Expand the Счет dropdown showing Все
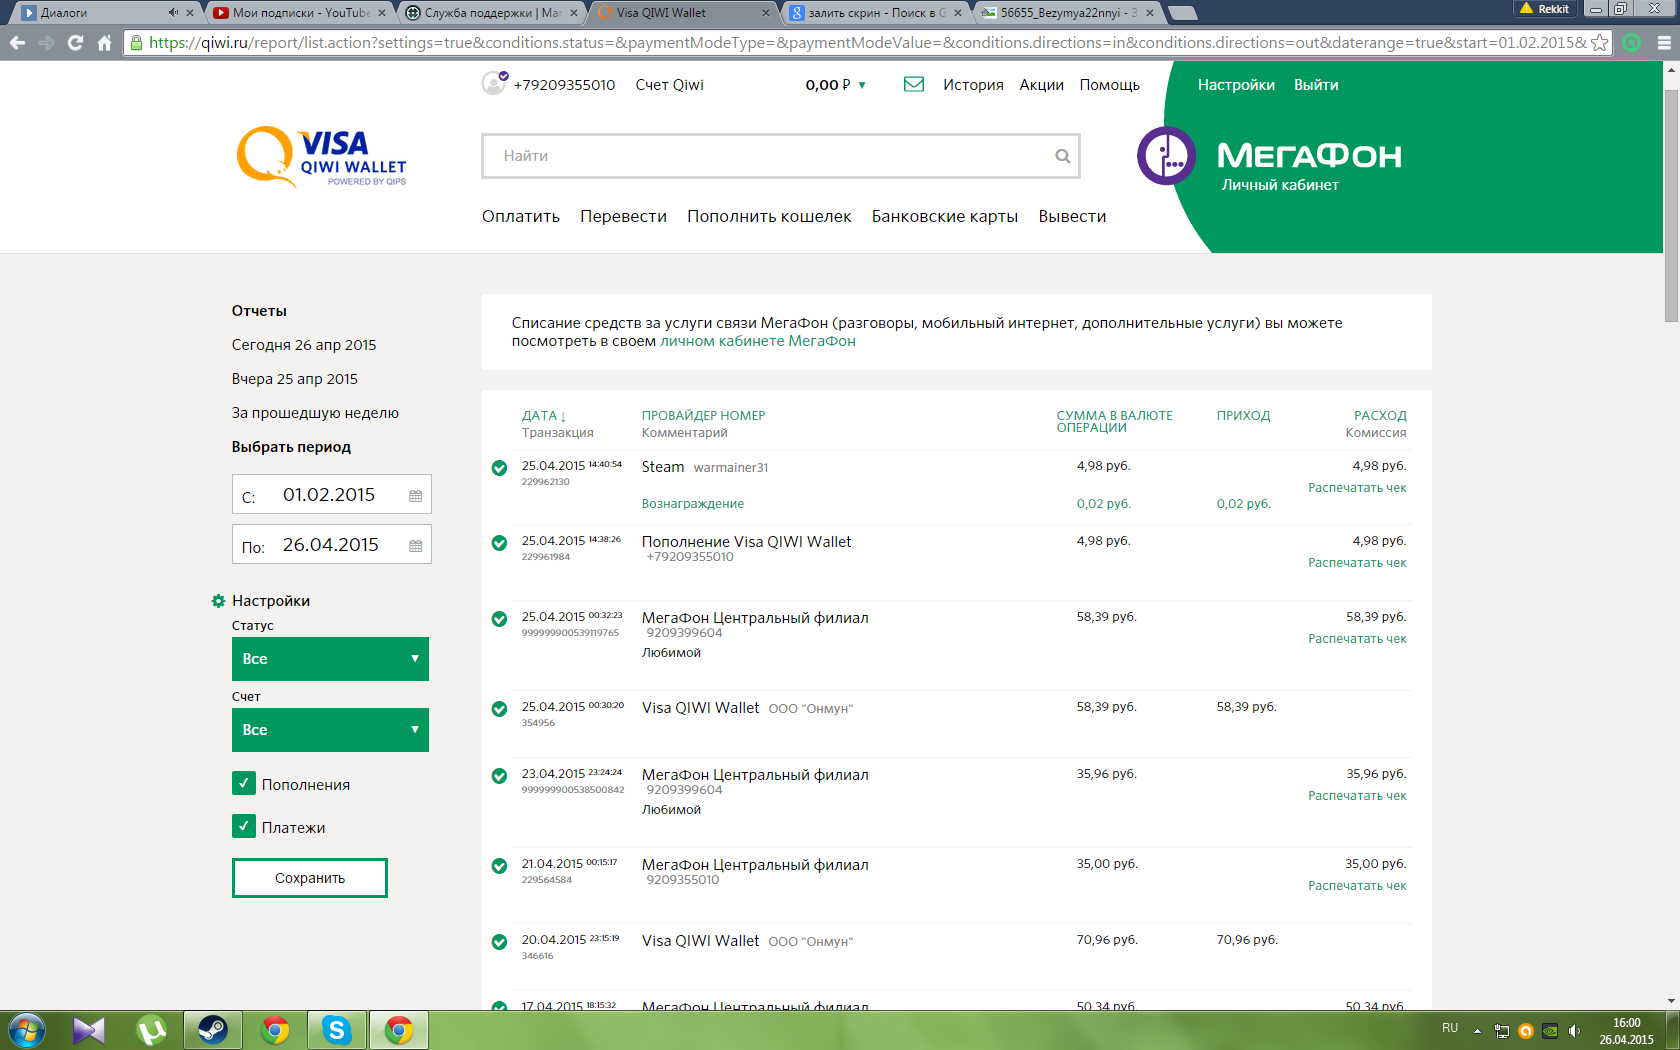This screenshot has height=1050, width=1680. click(x=330, y=730)
